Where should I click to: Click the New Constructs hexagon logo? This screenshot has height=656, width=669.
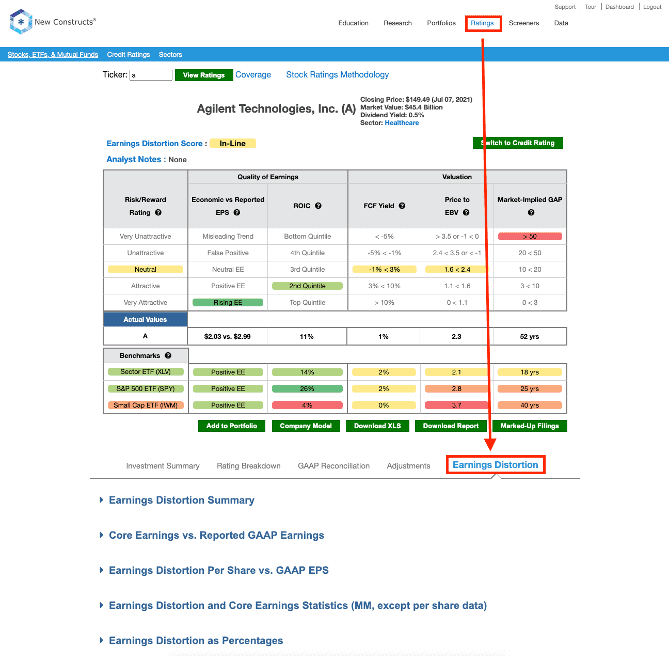point(21,22)
